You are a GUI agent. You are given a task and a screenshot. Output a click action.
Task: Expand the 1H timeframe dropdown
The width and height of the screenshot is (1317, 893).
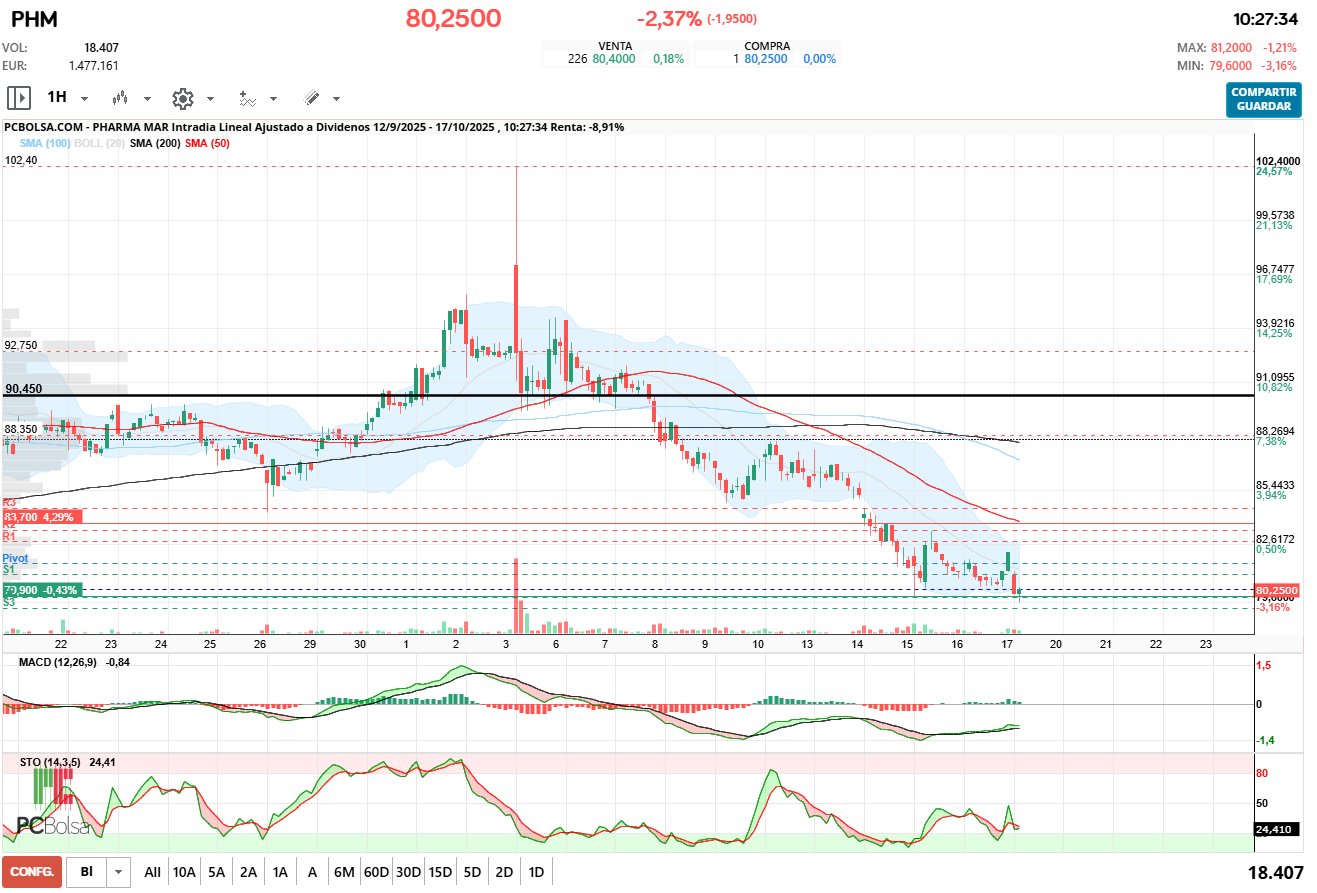click(x=84, y=99)
